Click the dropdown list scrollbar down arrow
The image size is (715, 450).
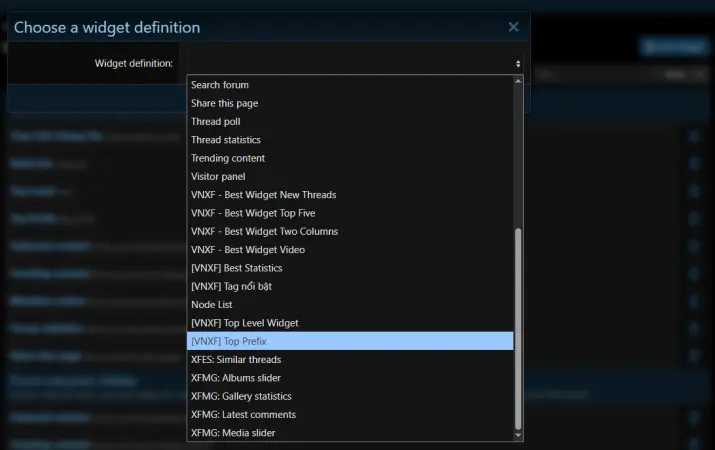[518, 435]
